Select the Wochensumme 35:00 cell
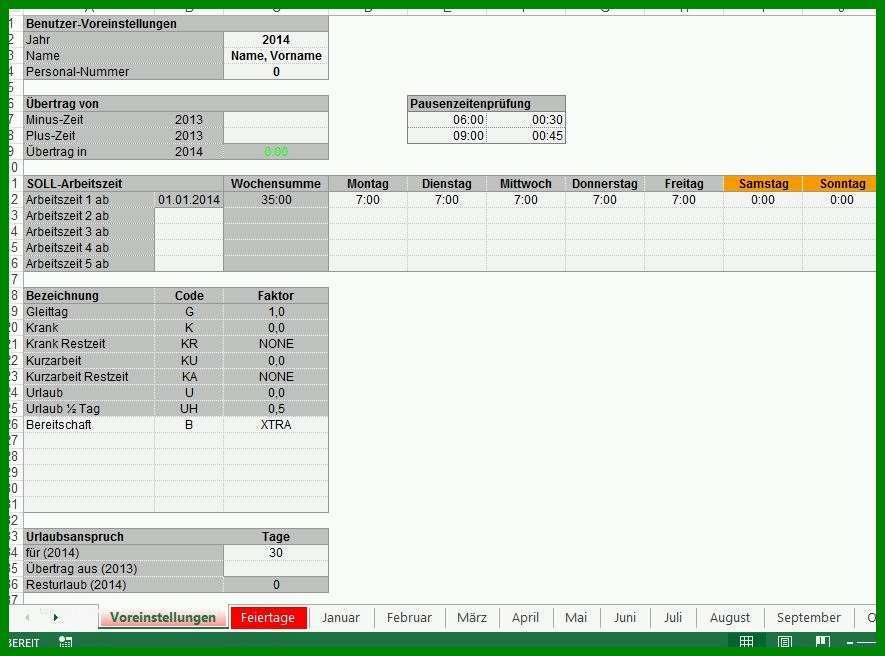 pos(276,200)
